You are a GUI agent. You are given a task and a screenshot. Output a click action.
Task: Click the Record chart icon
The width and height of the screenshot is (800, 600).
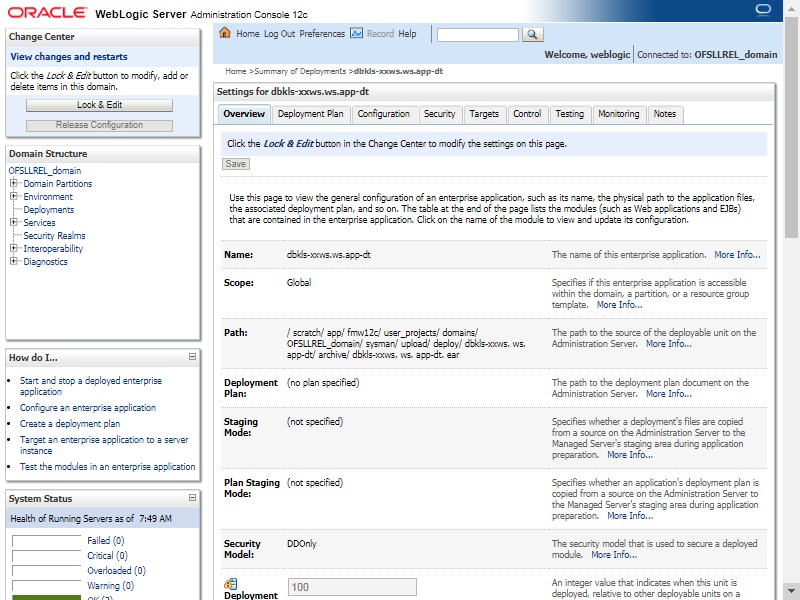tap(356, 33)
